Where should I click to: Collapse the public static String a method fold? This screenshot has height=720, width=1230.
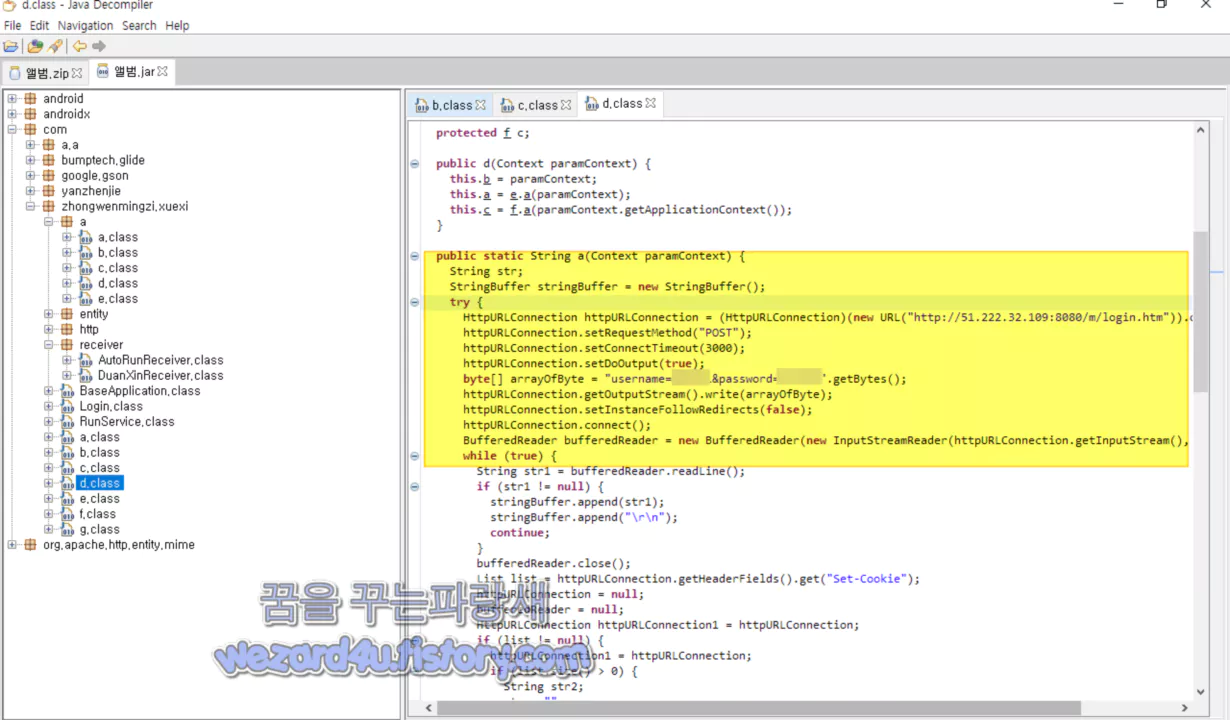click(x=415, y=256)
